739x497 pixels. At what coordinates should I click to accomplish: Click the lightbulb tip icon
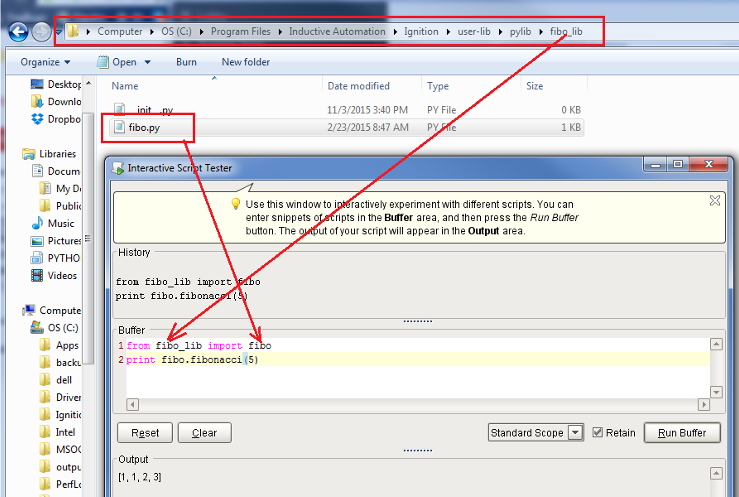(235, 204)
